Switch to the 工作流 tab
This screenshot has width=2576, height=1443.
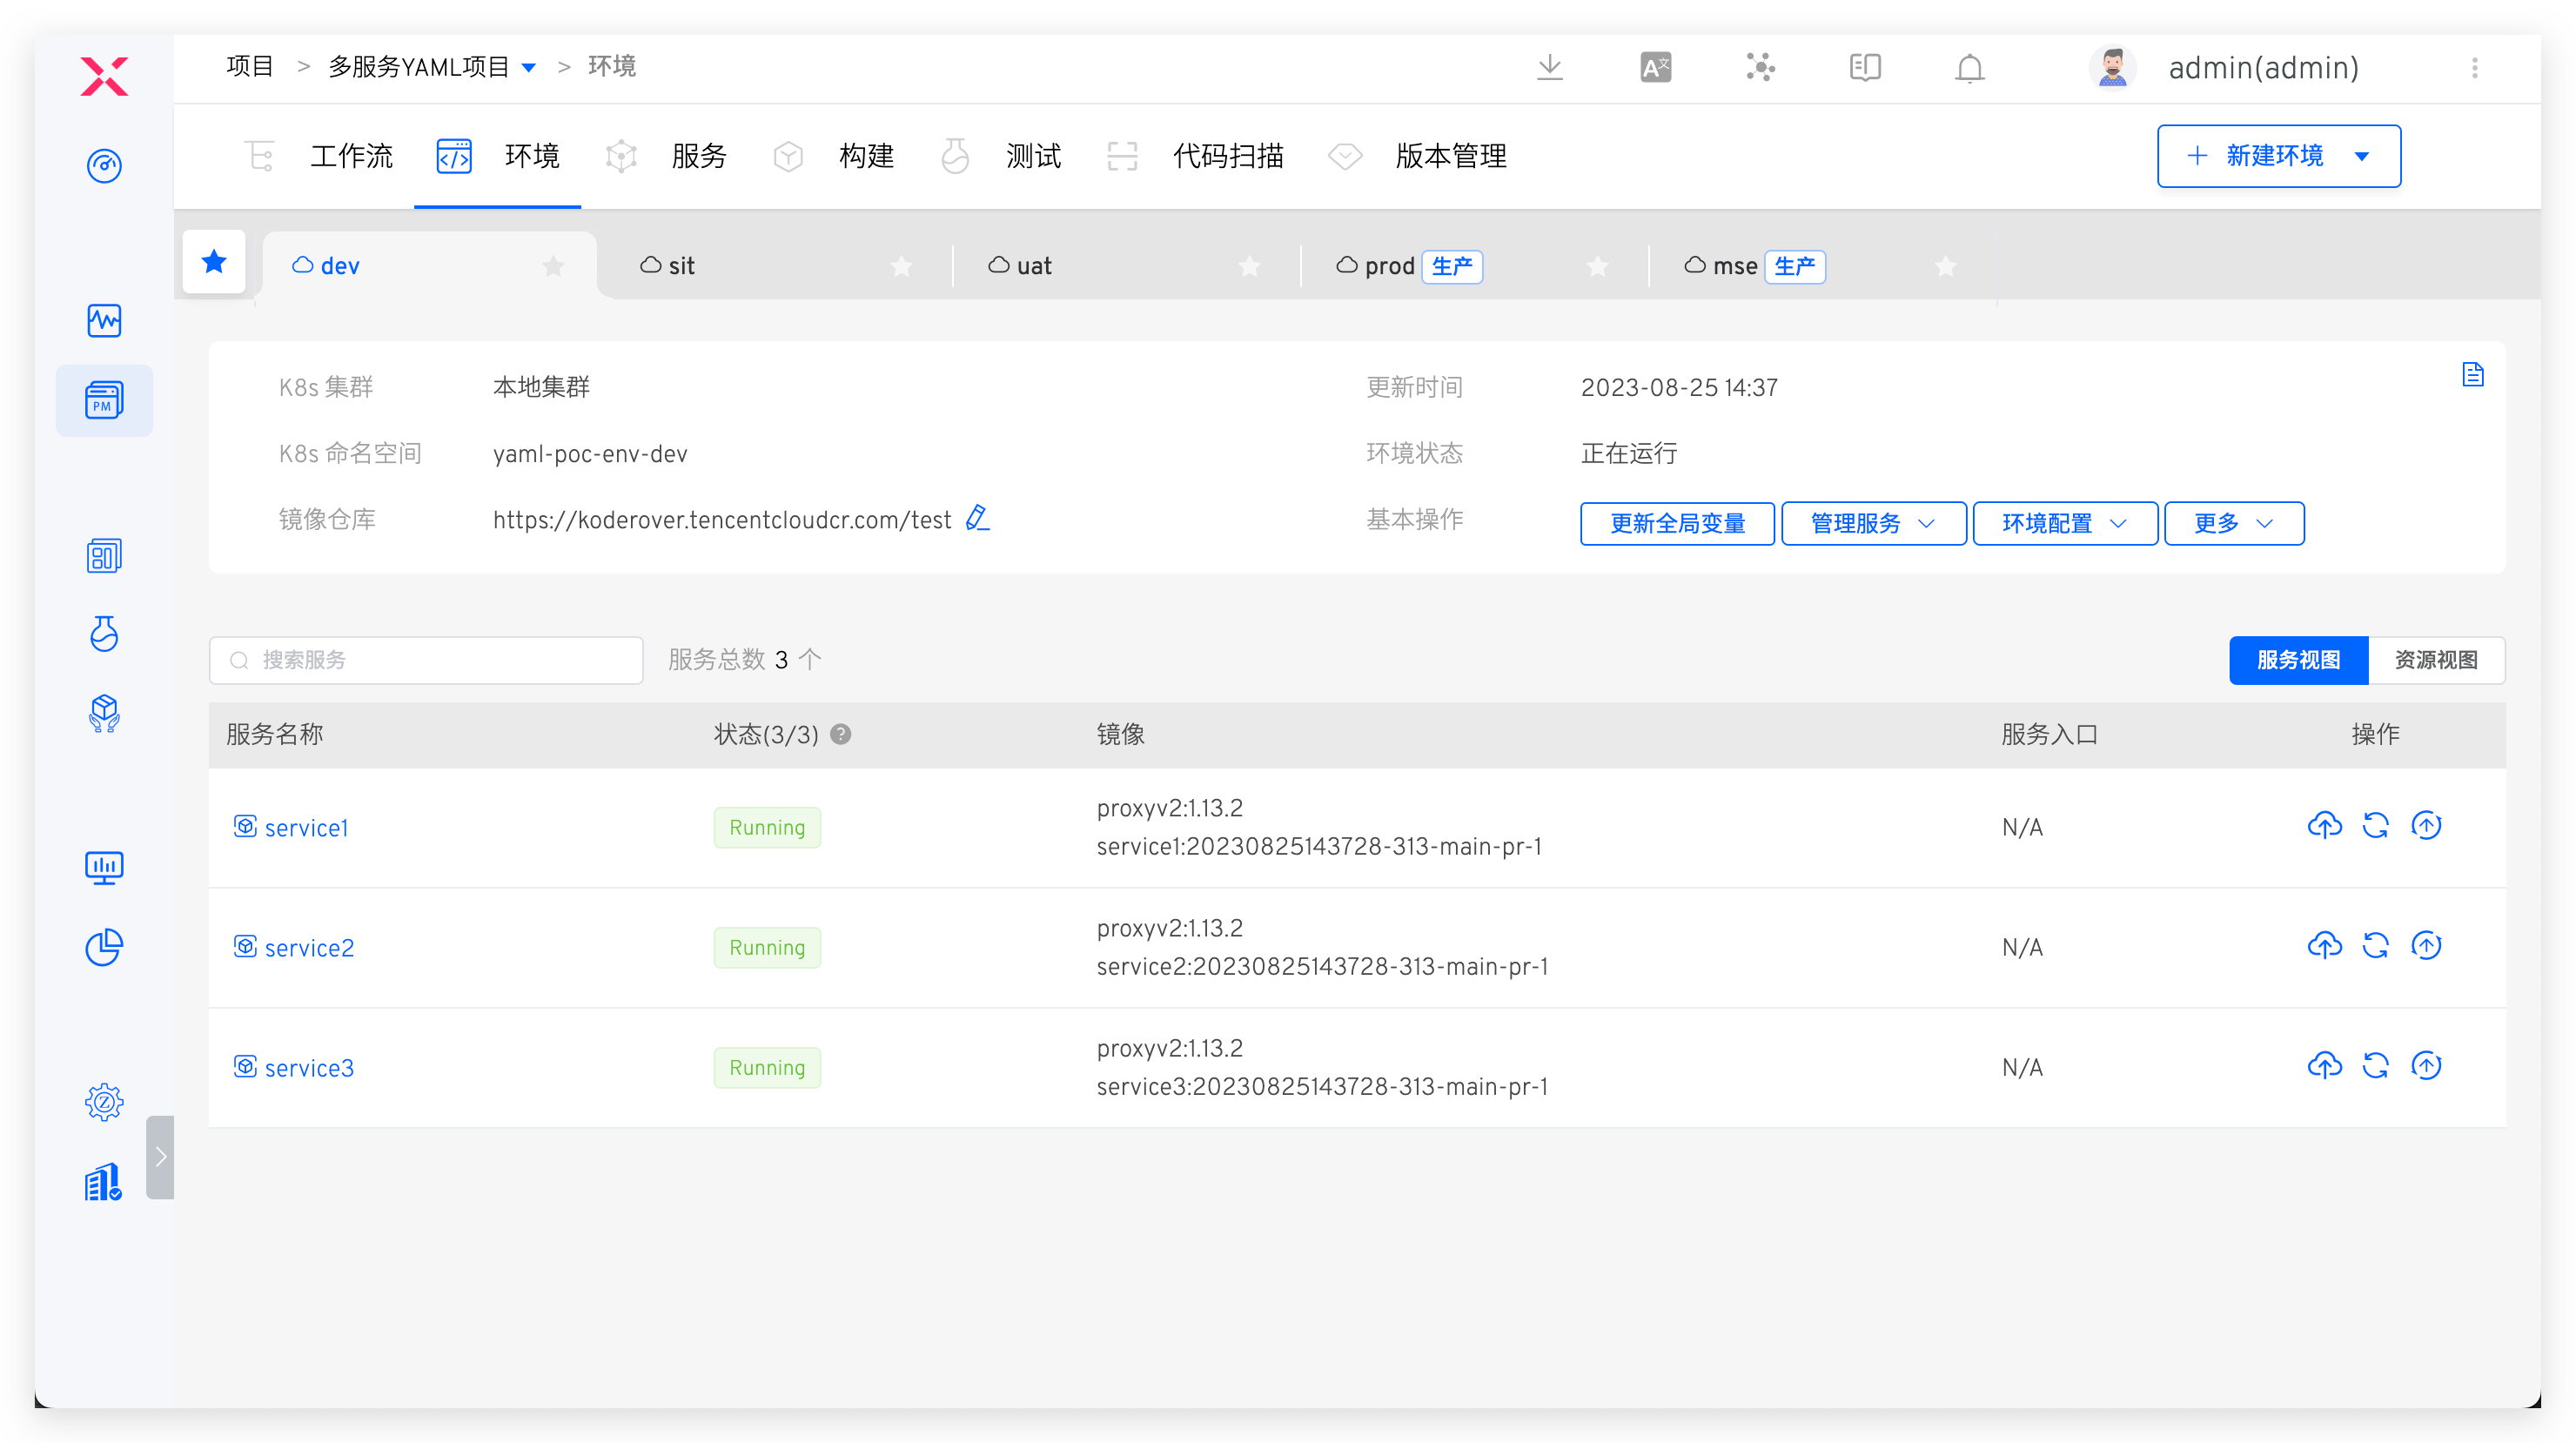tap(352, 156)
